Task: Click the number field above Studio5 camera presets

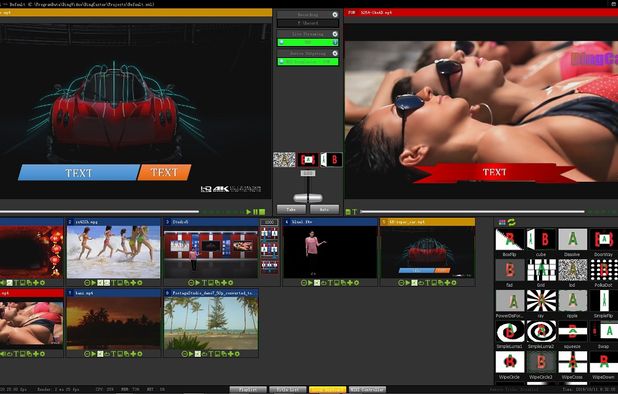Action: coord(270,222)
